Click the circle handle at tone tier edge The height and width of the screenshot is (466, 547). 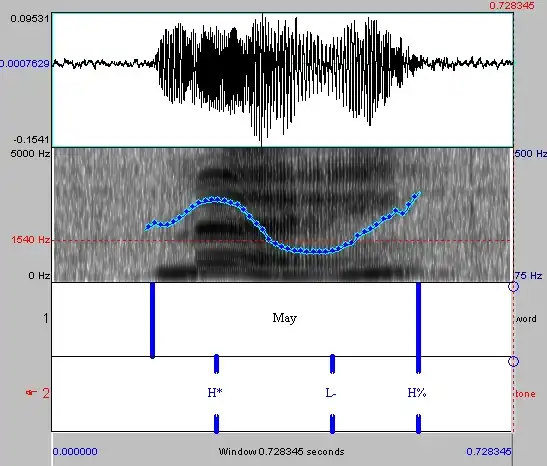click(513, 361)
